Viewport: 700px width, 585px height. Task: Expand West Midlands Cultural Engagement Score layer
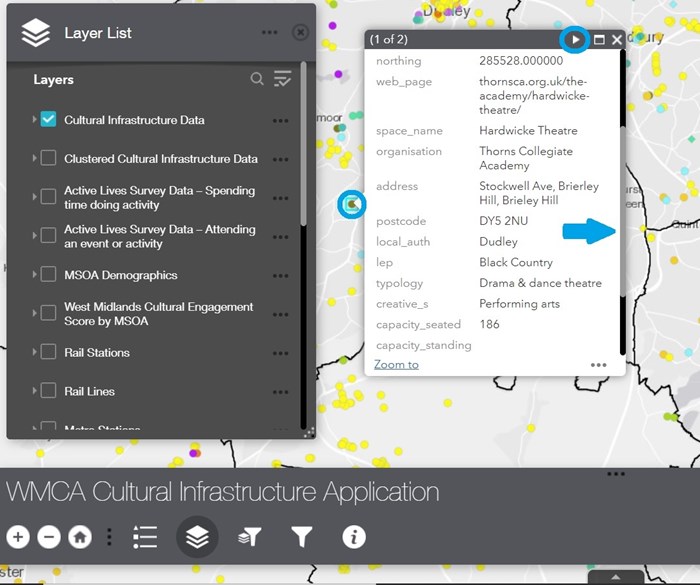click(34, 313)
